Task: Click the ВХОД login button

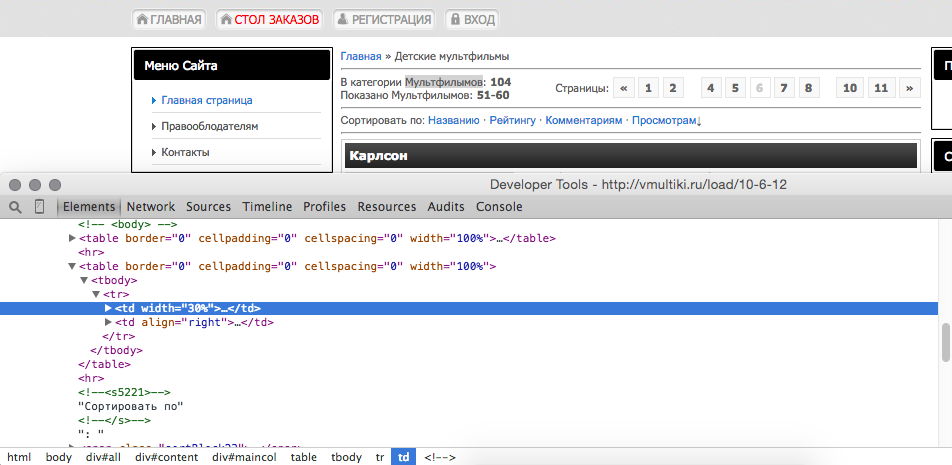Action: [470, 19]
